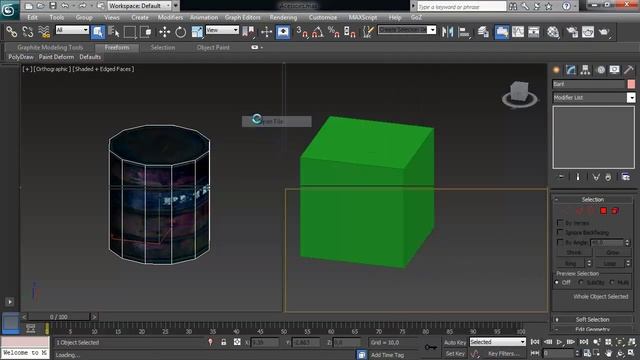Click the Set Key button
The image size is (640, 360).
455,353
